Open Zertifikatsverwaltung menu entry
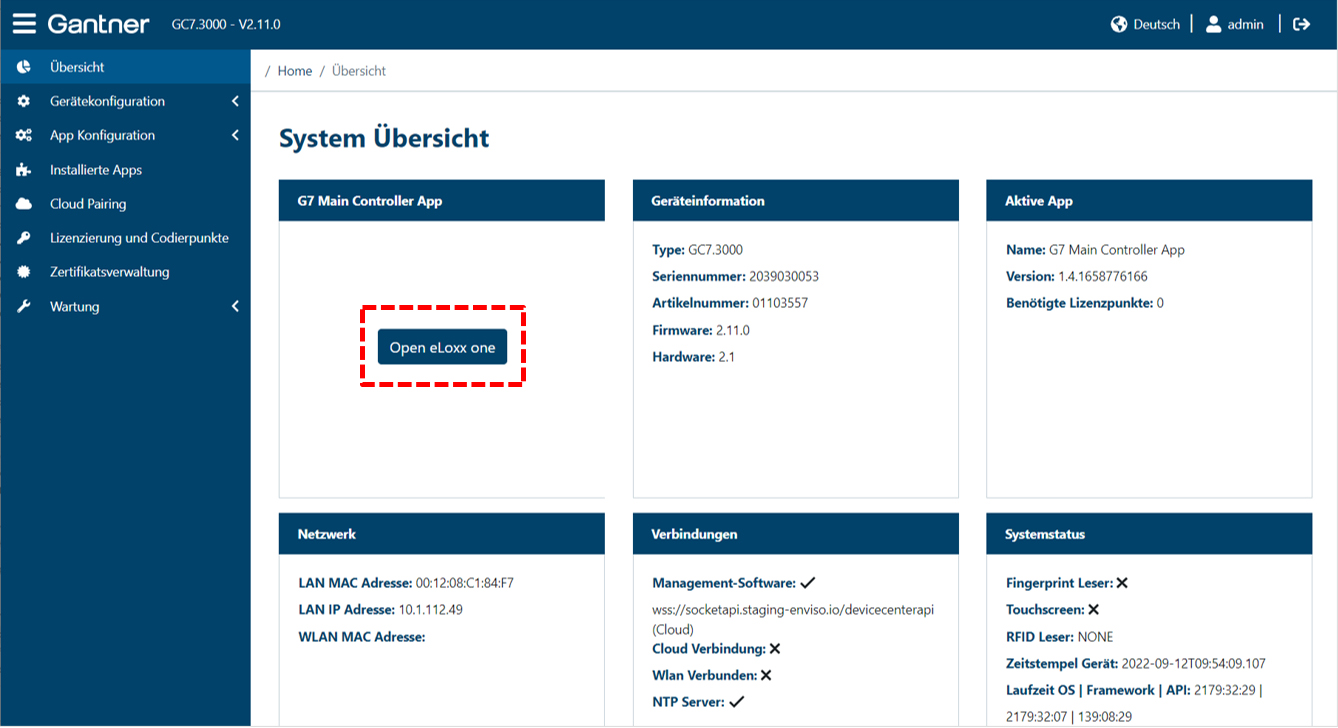The image size is (1338, 728). (125, 272)
